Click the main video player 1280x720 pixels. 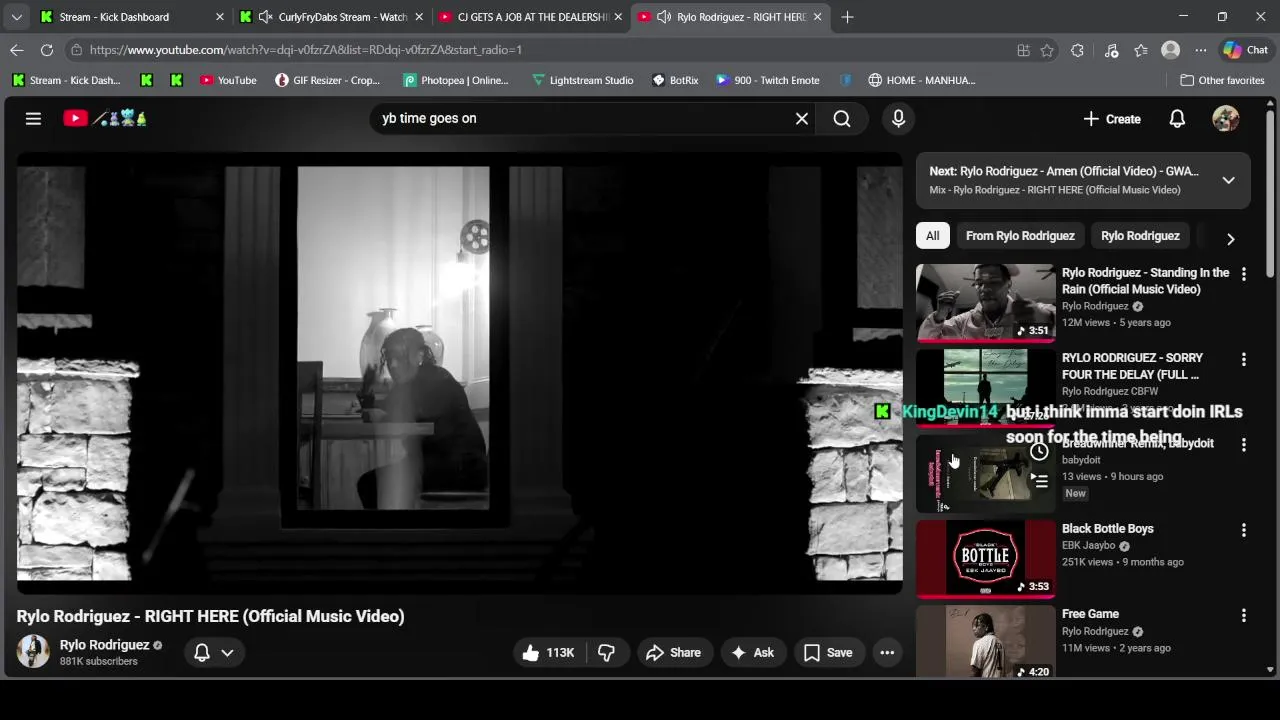point(460,373)
